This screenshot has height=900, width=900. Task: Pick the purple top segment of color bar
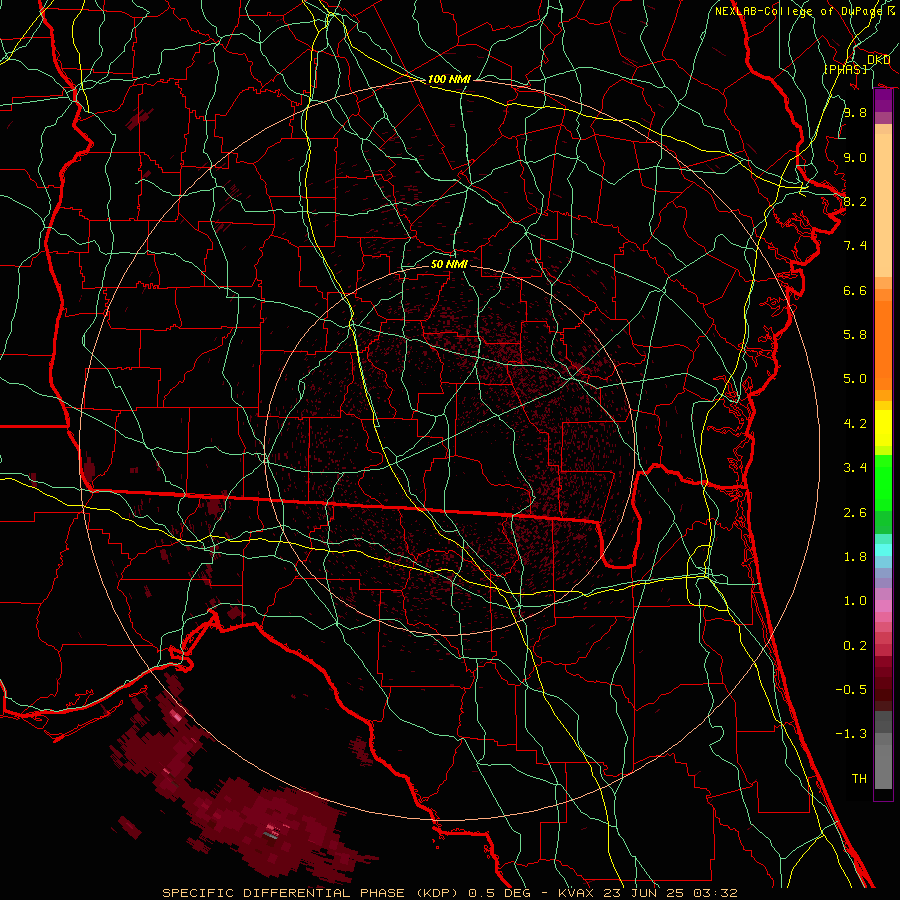click(x=883, y=100)
